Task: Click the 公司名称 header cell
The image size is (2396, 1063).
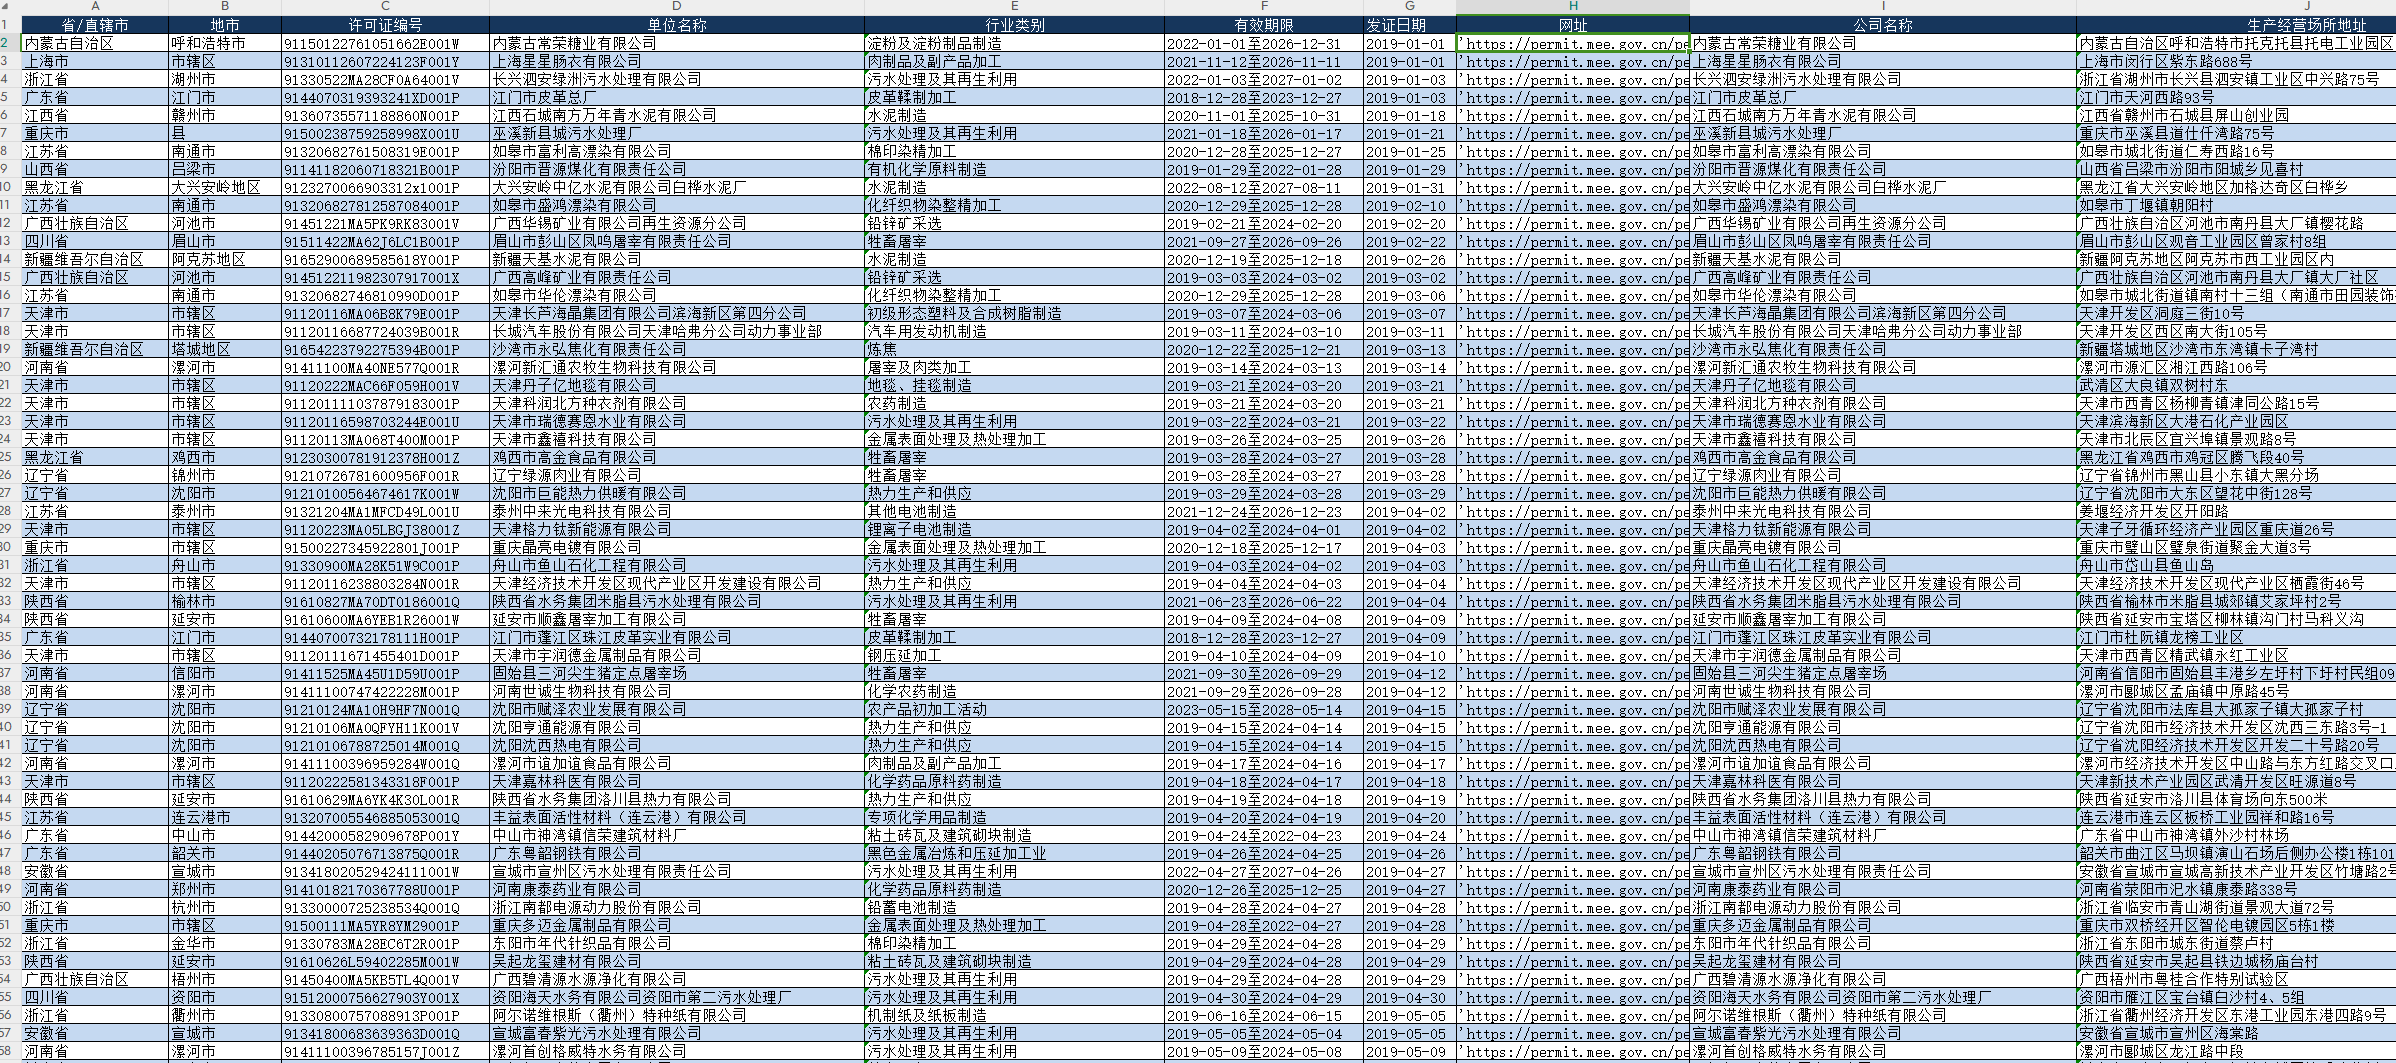Action: (1883, 25)
